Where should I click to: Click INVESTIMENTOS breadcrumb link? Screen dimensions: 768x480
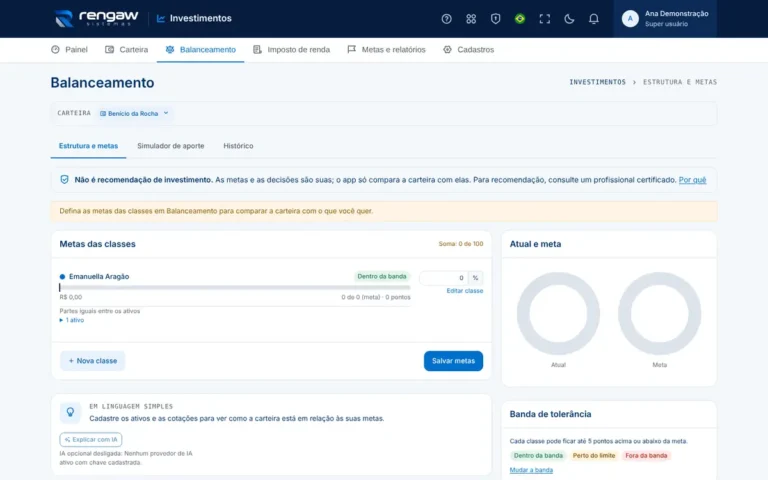tap(598, 82)
